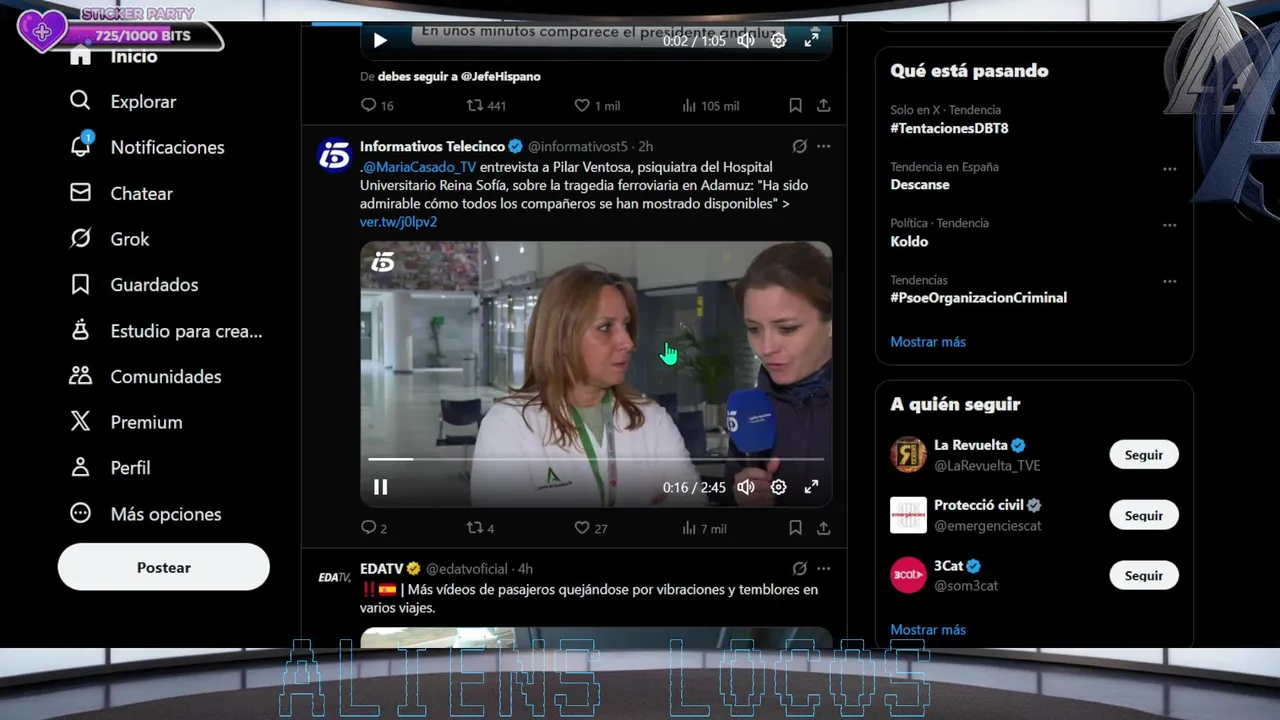This screenshot has height=720, width=1280.
Task: Click the Comunidades people icon
Action: [x=80, y=376]
